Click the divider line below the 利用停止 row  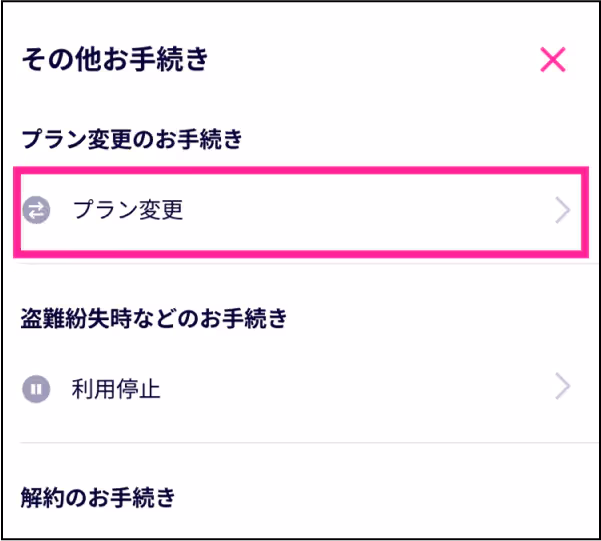pos(300,442)
